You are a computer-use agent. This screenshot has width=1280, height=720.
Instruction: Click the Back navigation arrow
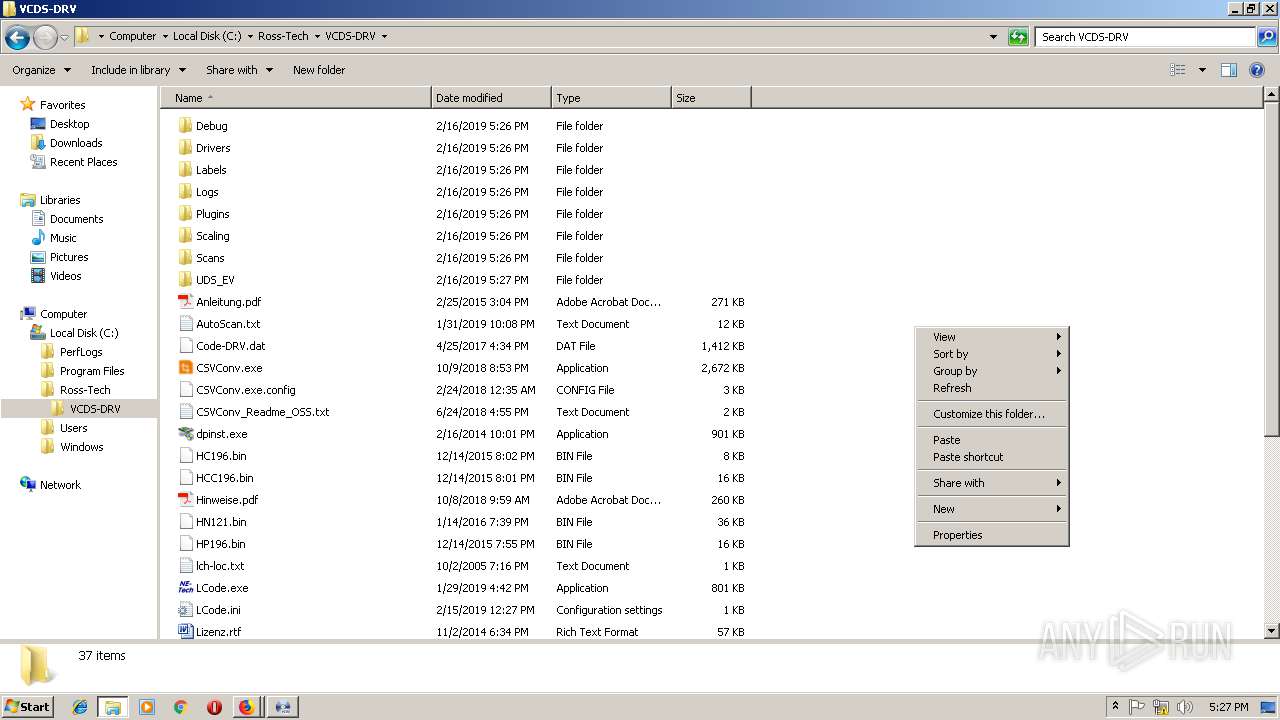point(17,37)
